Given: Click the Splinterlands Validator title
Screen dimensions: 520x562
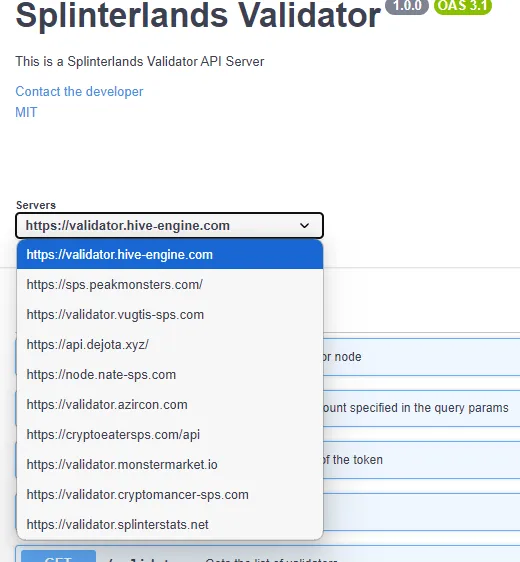Looking at the screenshot, I should 198,15.
